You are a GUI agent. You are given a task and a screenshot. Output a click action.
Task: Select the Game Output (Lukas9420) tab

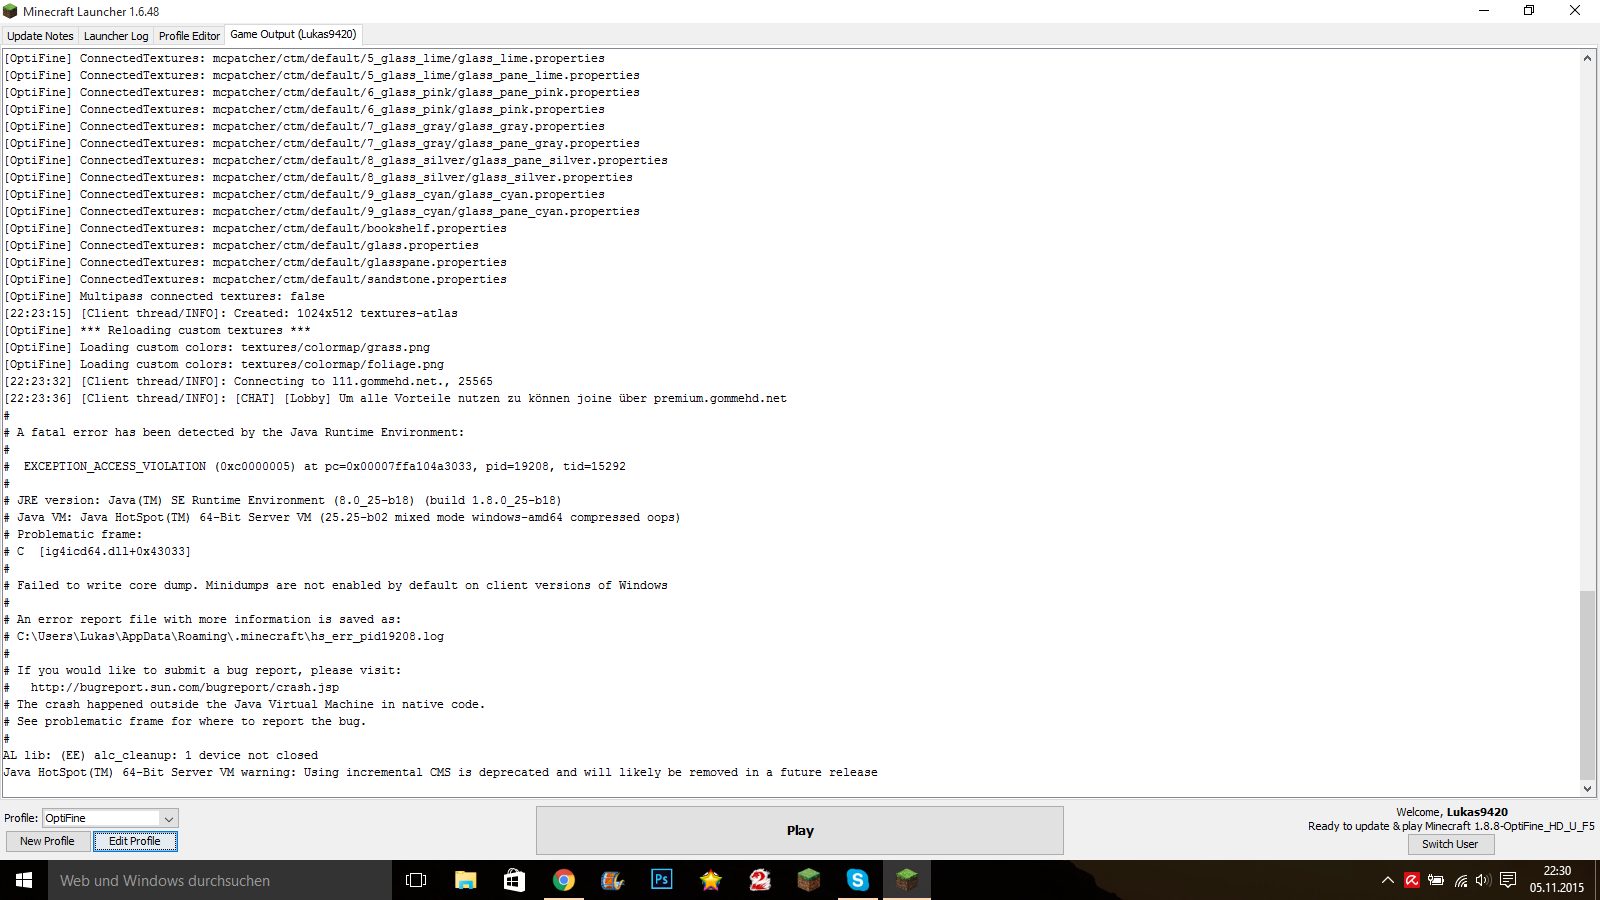tap(293, 34)
